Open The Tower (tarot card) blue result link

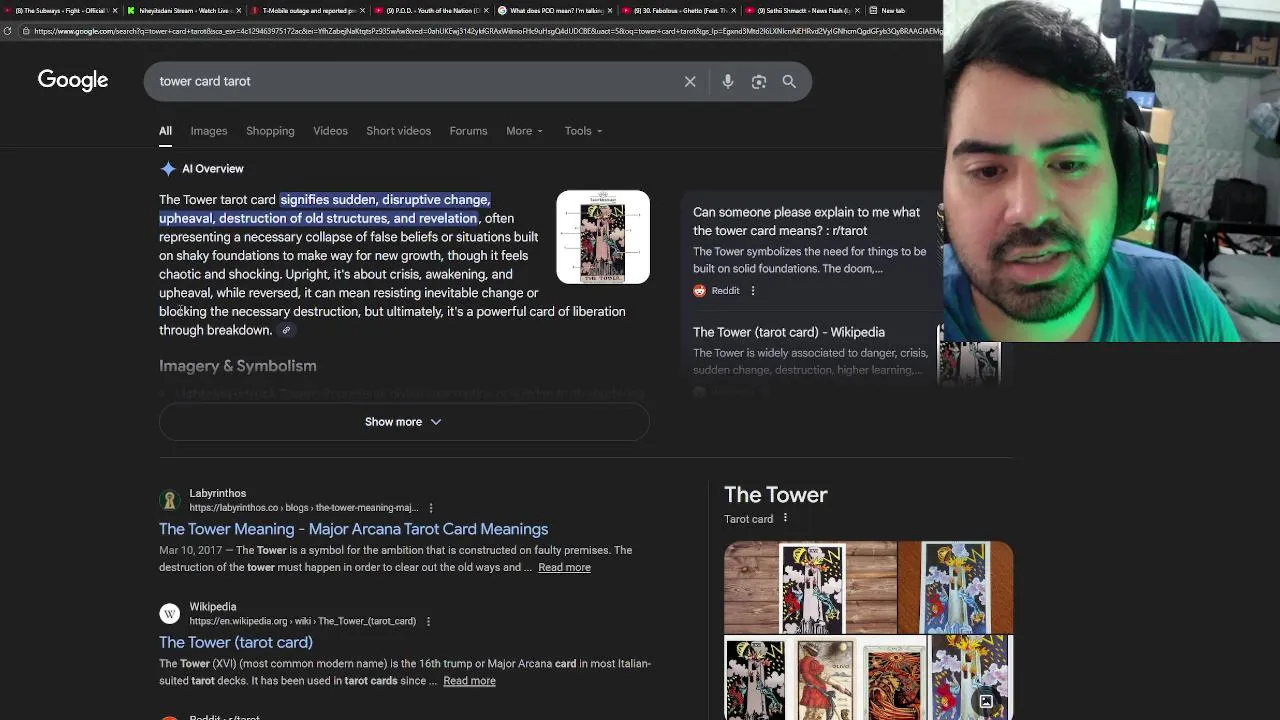coord(236,642)
